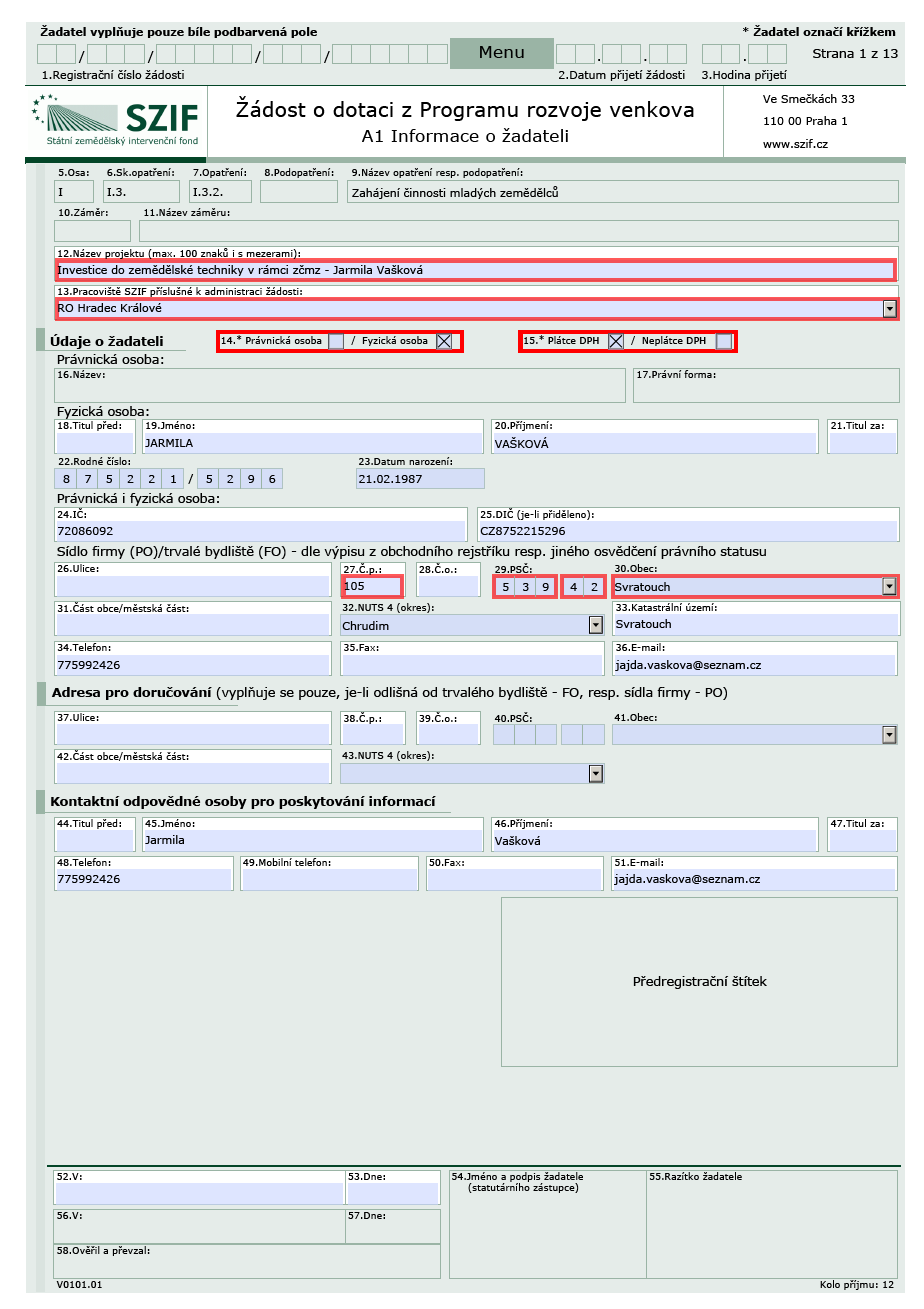924x1309 pixels.
Task: Open the Pracoviště SZIF dropdown showing RO Hradec Králové
Action: coord(889,309)
